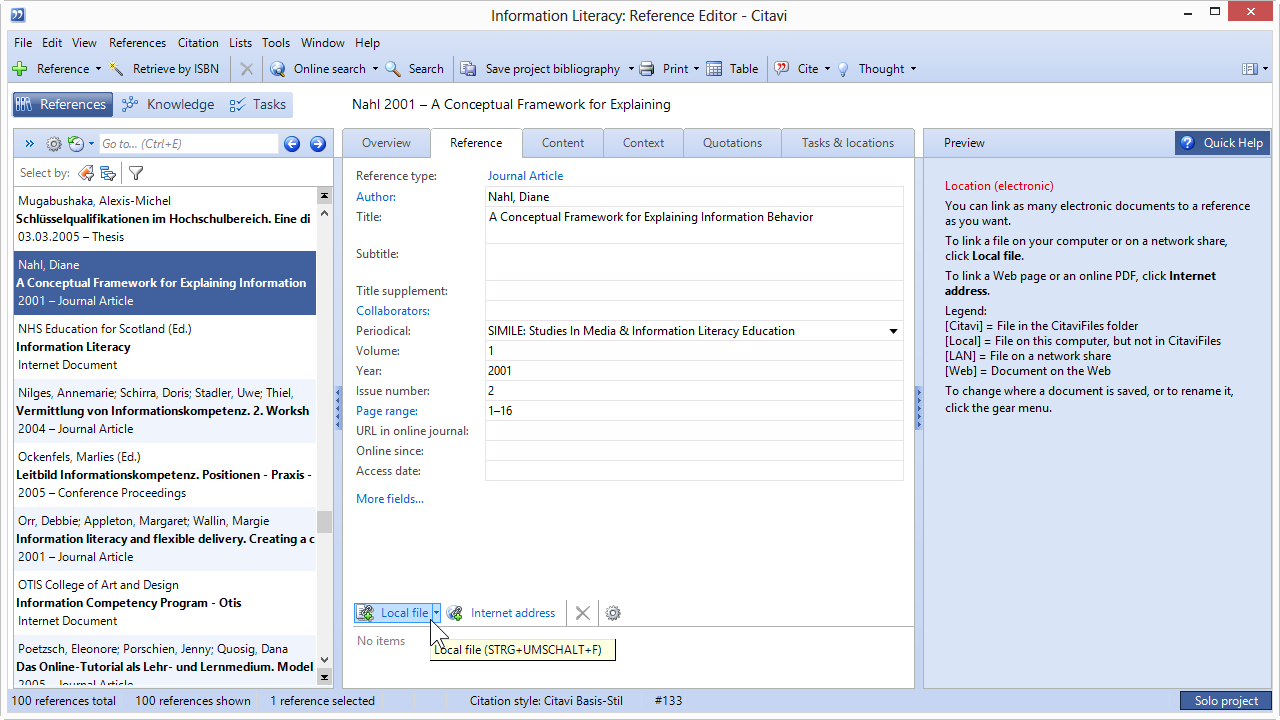Select the Mugabushaka, Alexis-Michel reference

coord(165,219)
